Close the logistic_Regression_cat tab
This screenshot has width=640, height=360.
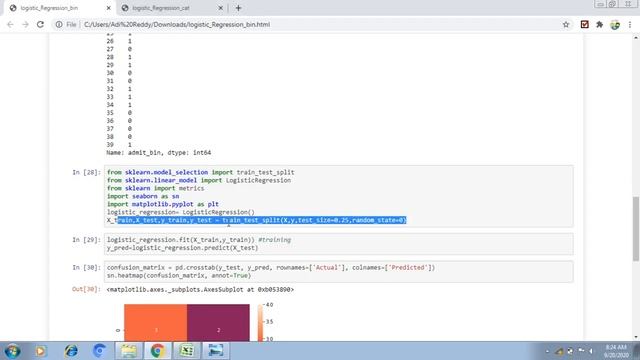click(220, 8)
